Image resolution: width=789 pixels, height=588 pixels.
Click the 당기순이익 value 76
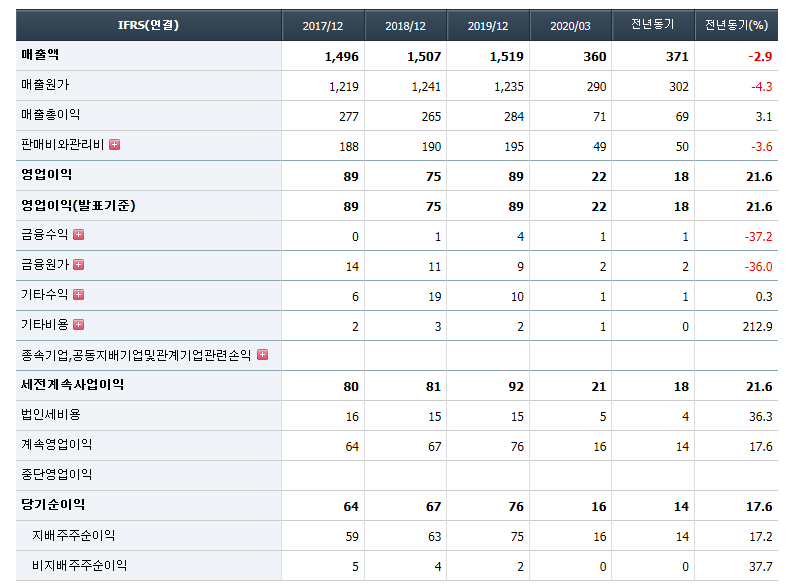click(x=516, y=507)
